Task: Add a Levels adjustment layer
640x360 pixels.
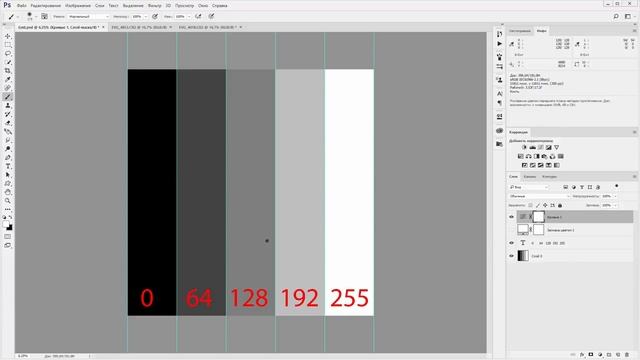Action: (x=533, y=147)
